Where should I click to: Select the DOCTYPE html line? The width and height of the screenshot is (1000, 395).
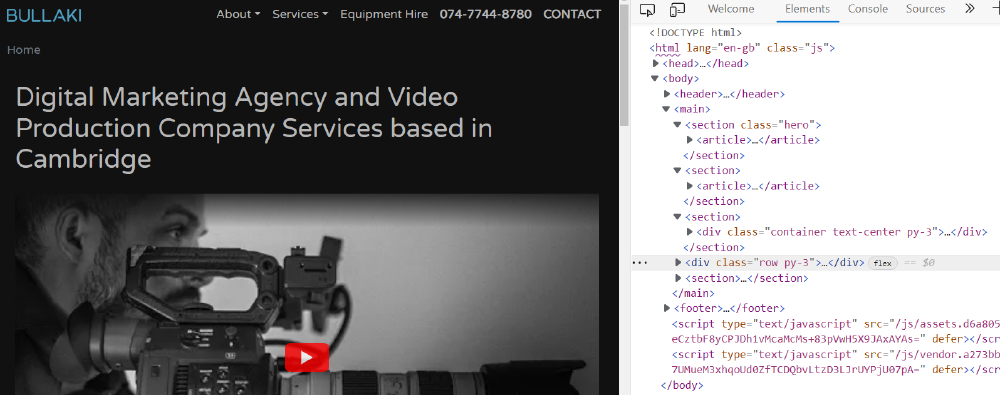(x=695, y=33)
